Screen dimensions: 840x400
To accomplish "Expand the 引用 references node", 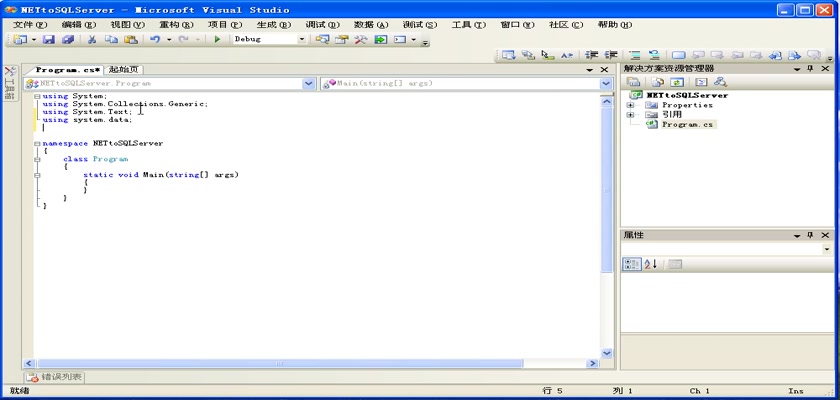I will 631,115.
